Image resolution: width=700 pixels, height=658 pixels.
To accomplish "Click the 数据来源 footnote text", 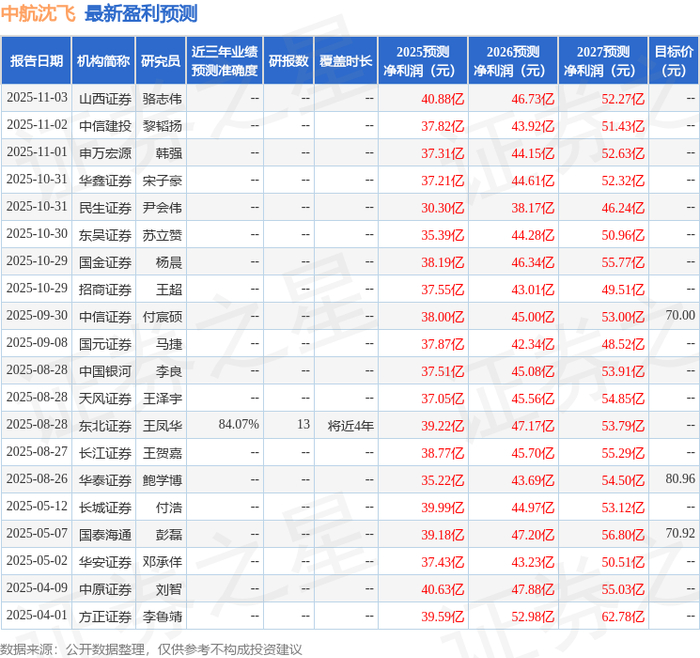I will point(151,649).
